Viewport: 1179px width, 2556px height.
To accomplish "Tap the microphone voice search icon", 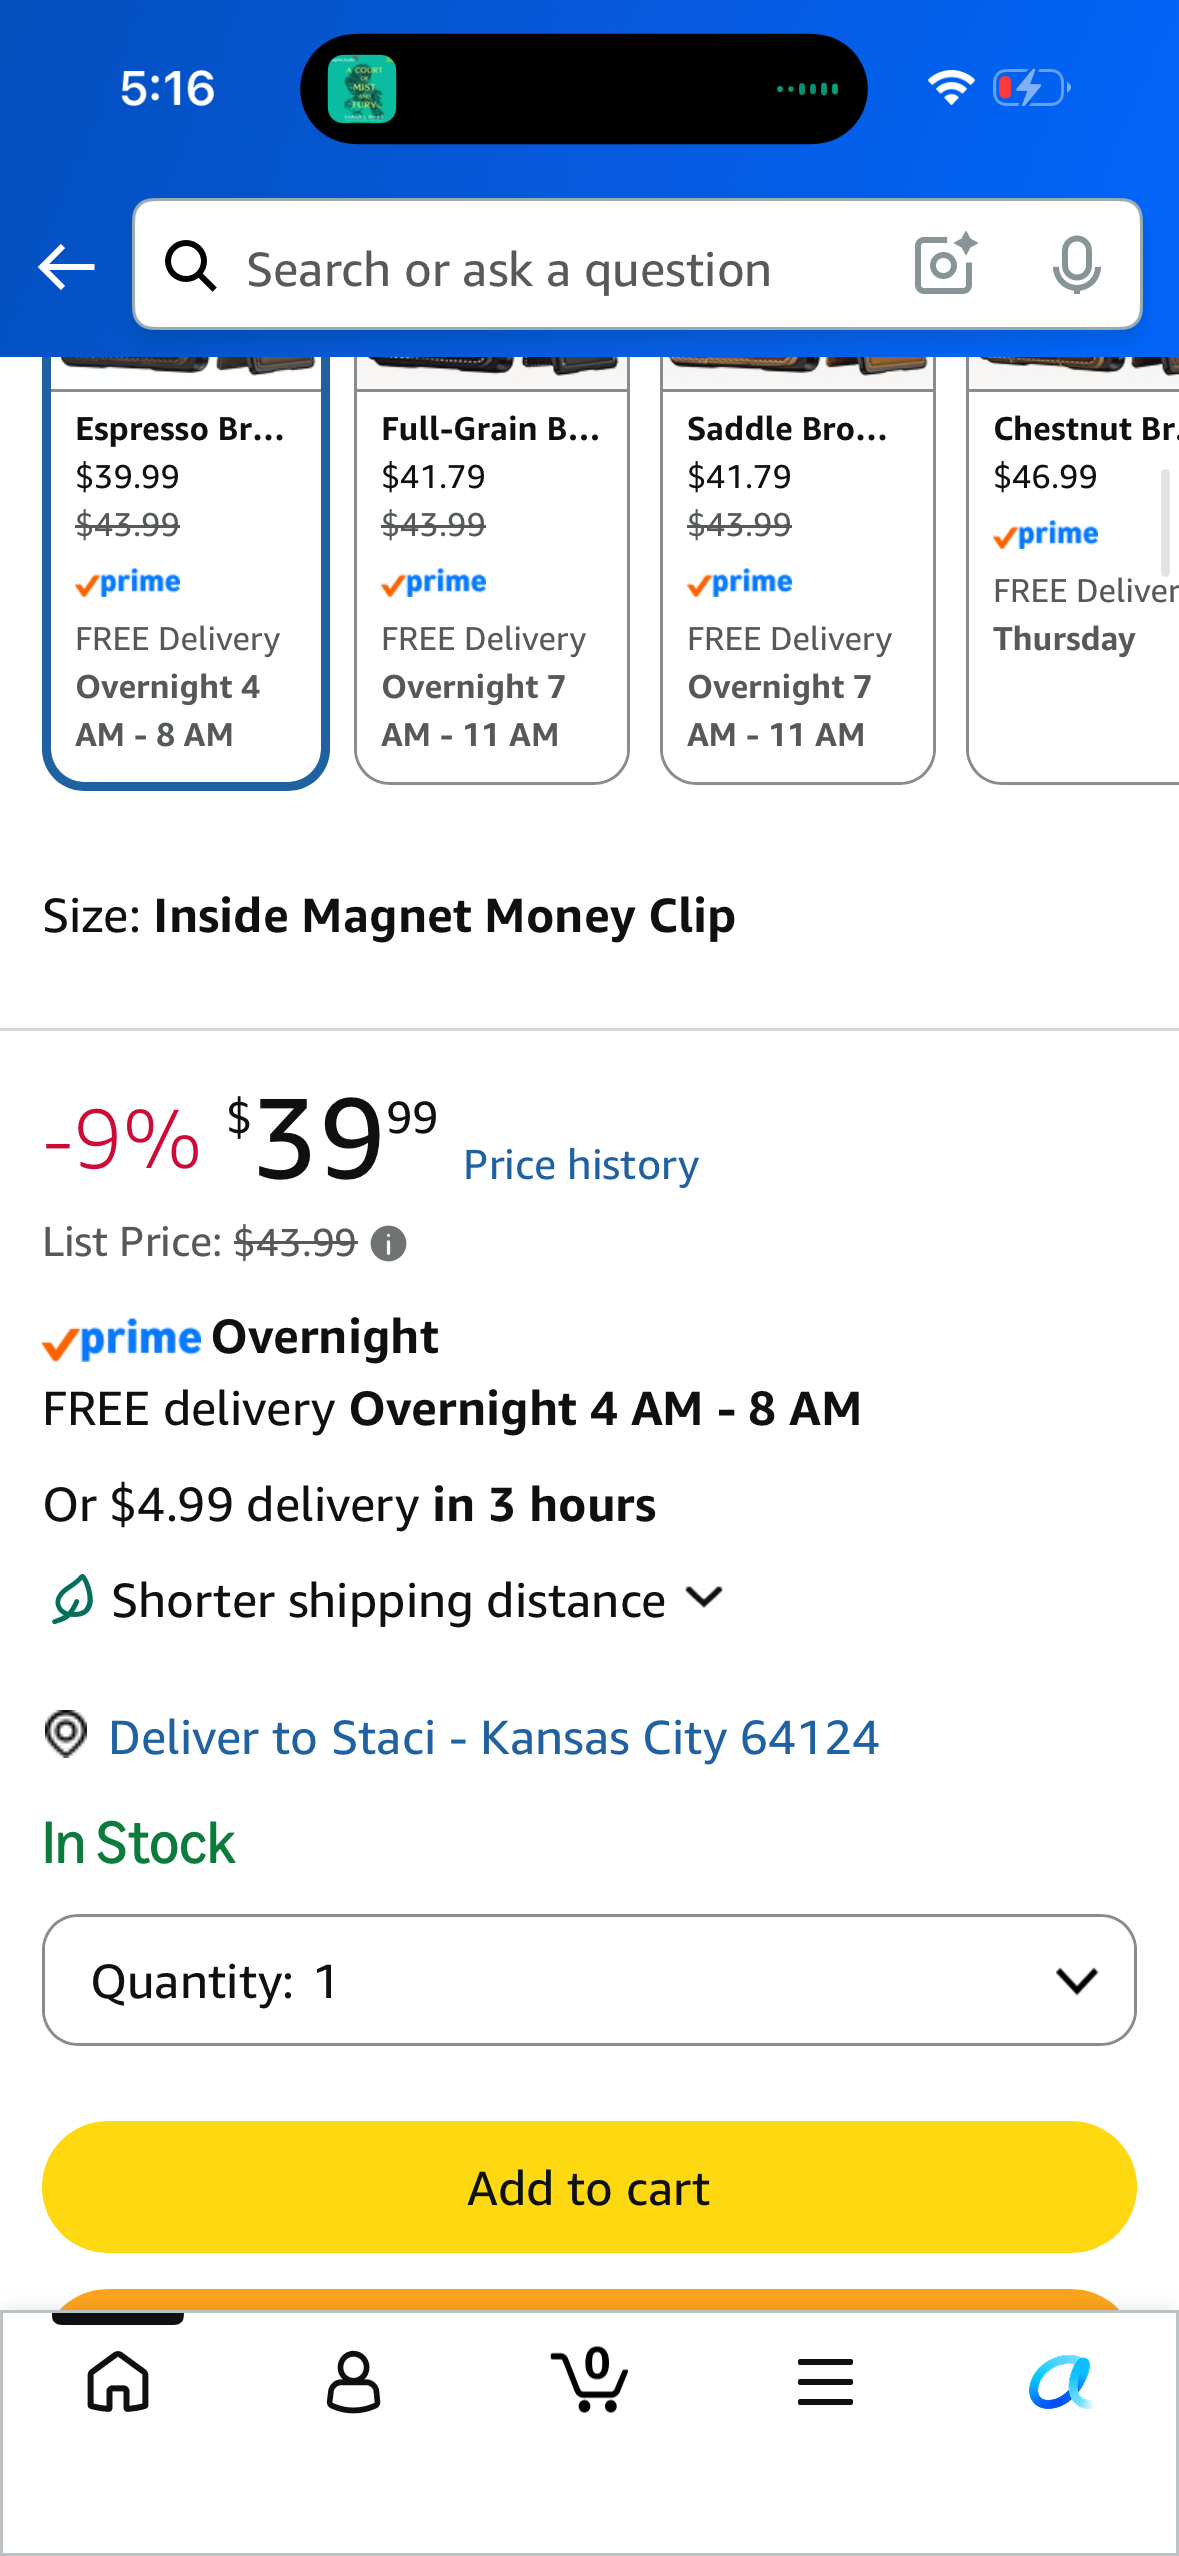I will tap(1076, 265).
